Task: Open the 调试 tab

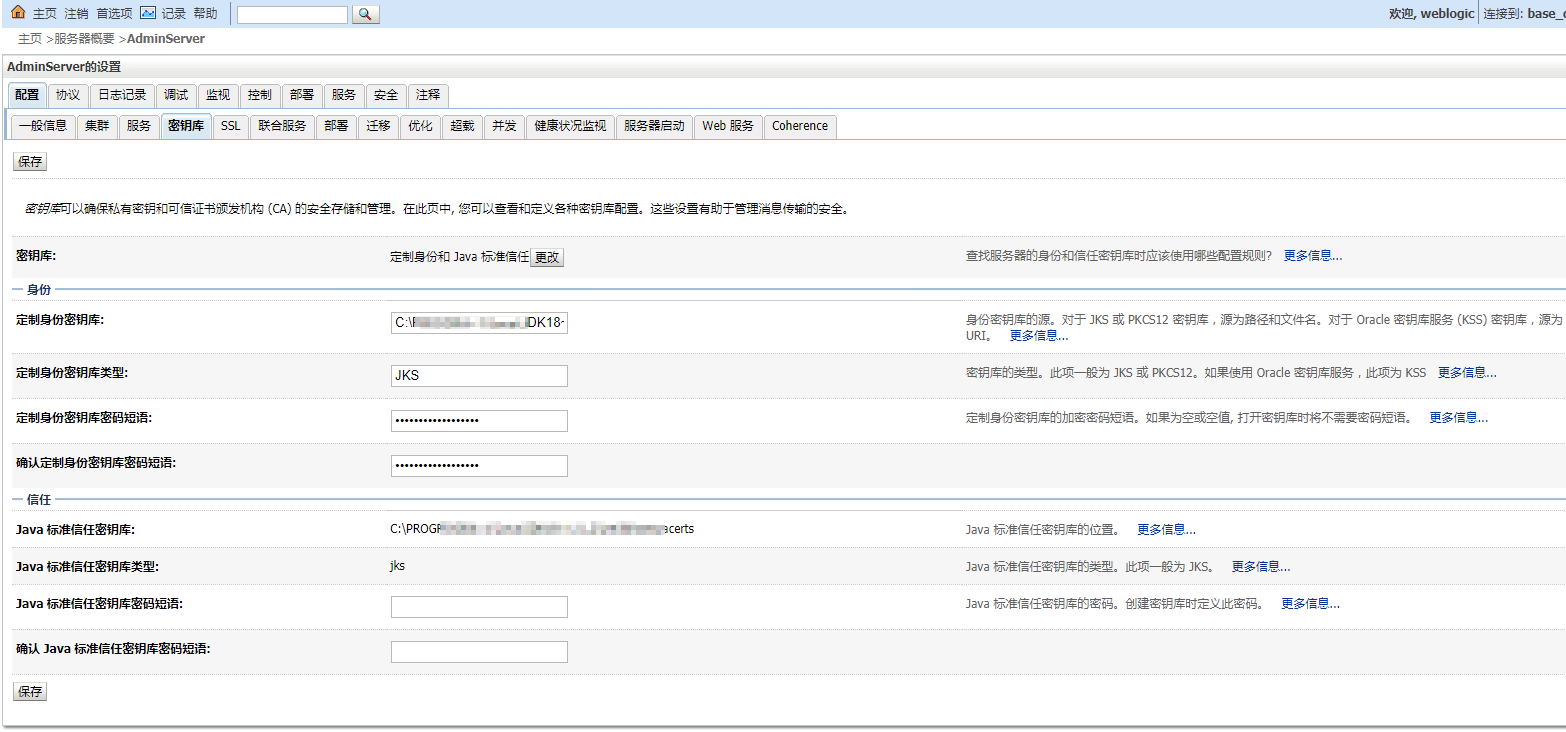Action: coord(176,95)
